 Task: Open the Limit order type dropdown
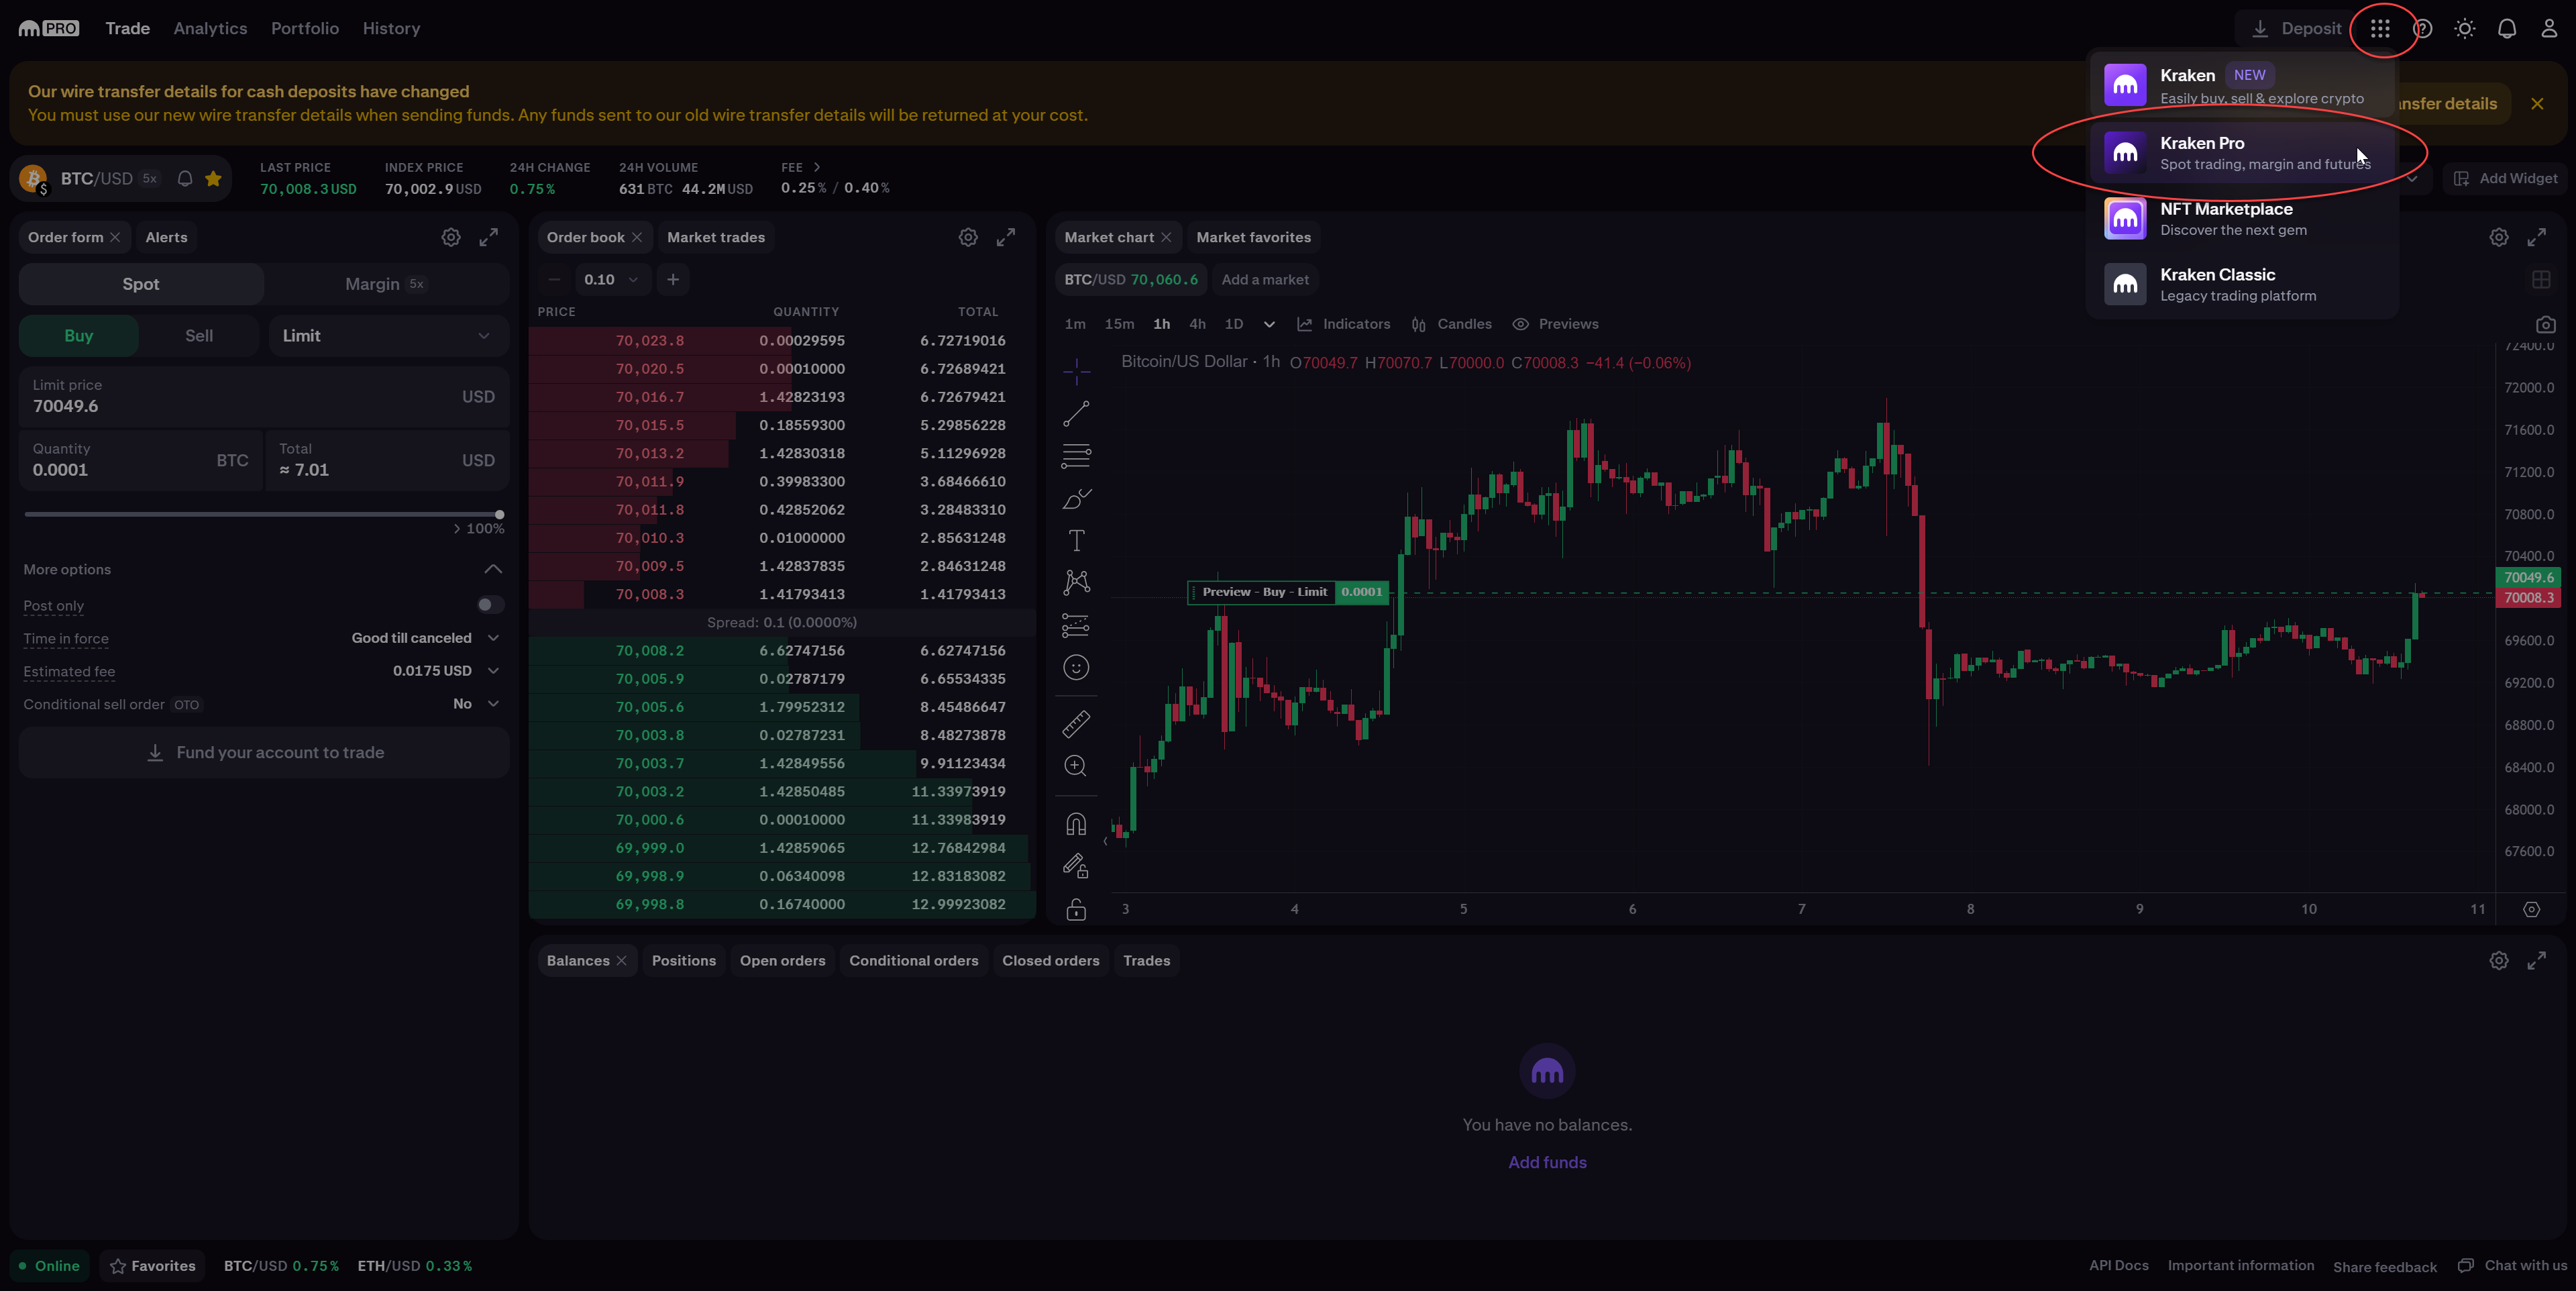(387, 336)
